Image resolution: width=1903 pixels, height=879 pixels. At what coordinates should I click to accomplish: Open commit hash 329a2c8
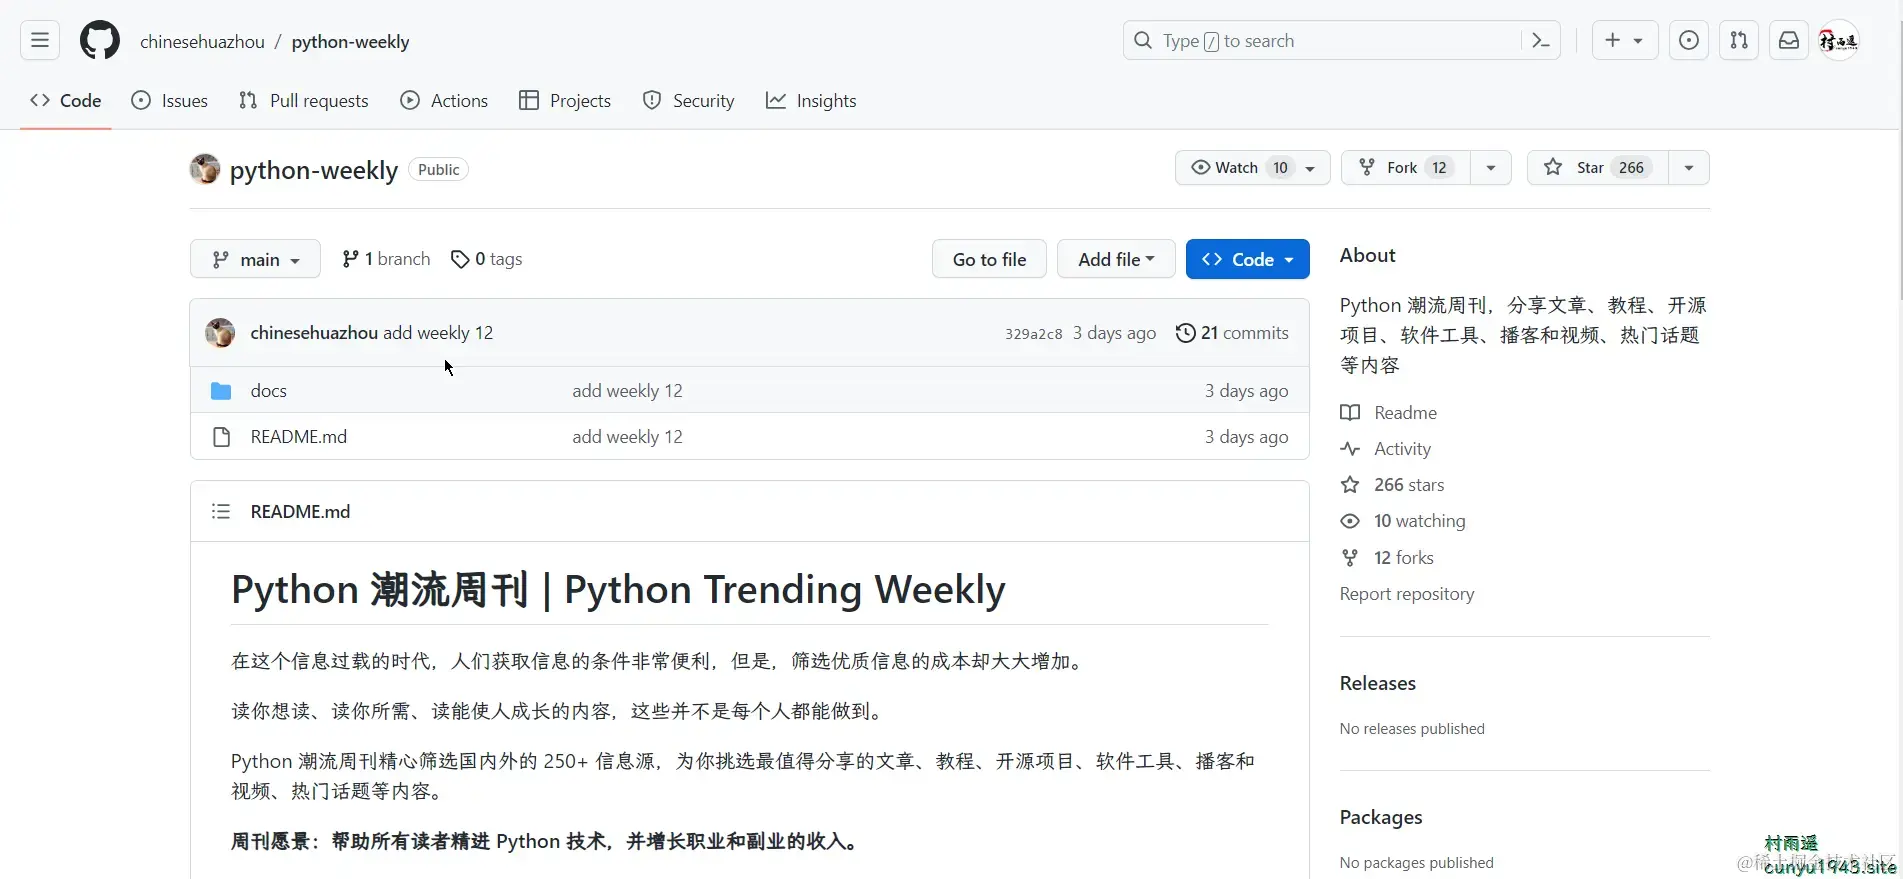pyautogui.click(x=1034, y=334)
